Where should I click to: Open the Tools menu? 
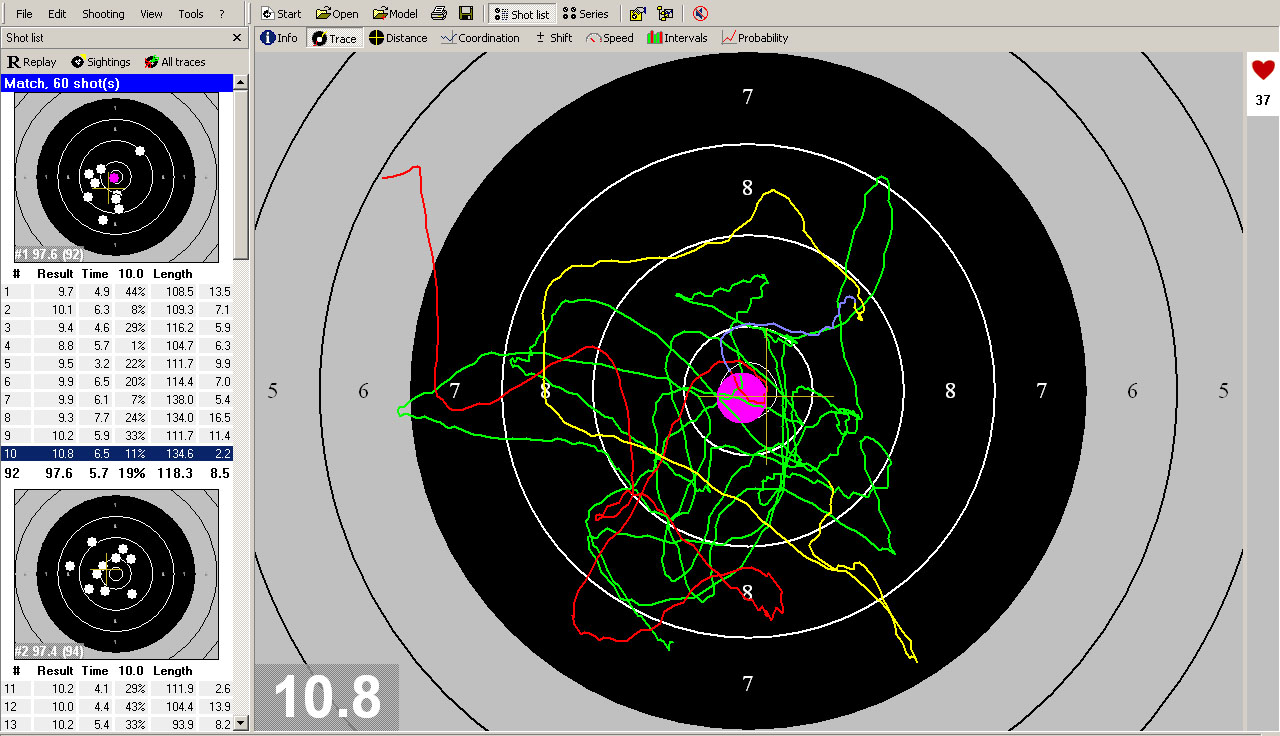[190, 14]
